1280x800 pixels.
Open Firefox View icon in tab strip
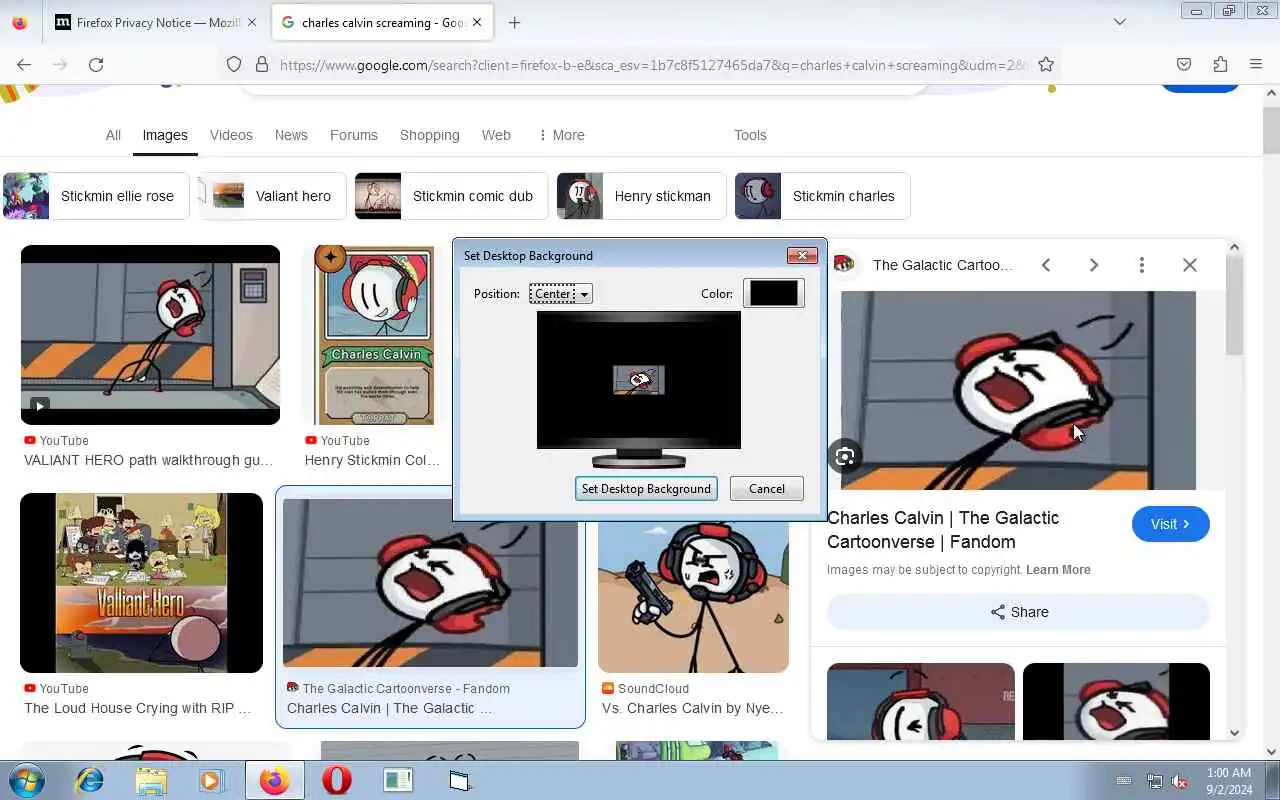click(20, 22)
